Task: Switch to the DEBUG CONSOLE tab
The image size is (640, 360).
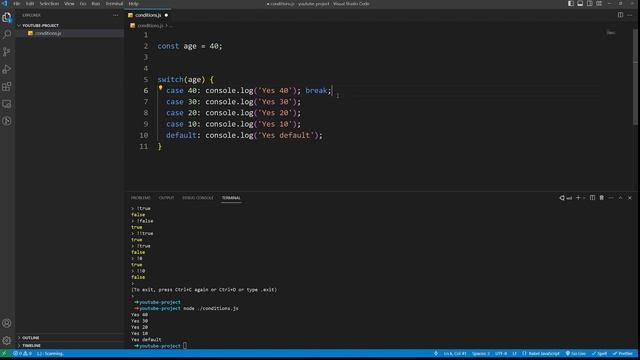Action: (x=198, y=198)
